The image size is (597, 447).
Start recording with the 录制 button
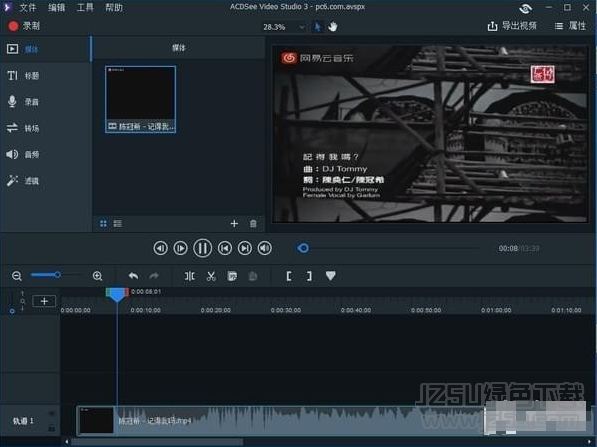click(24, 26)
